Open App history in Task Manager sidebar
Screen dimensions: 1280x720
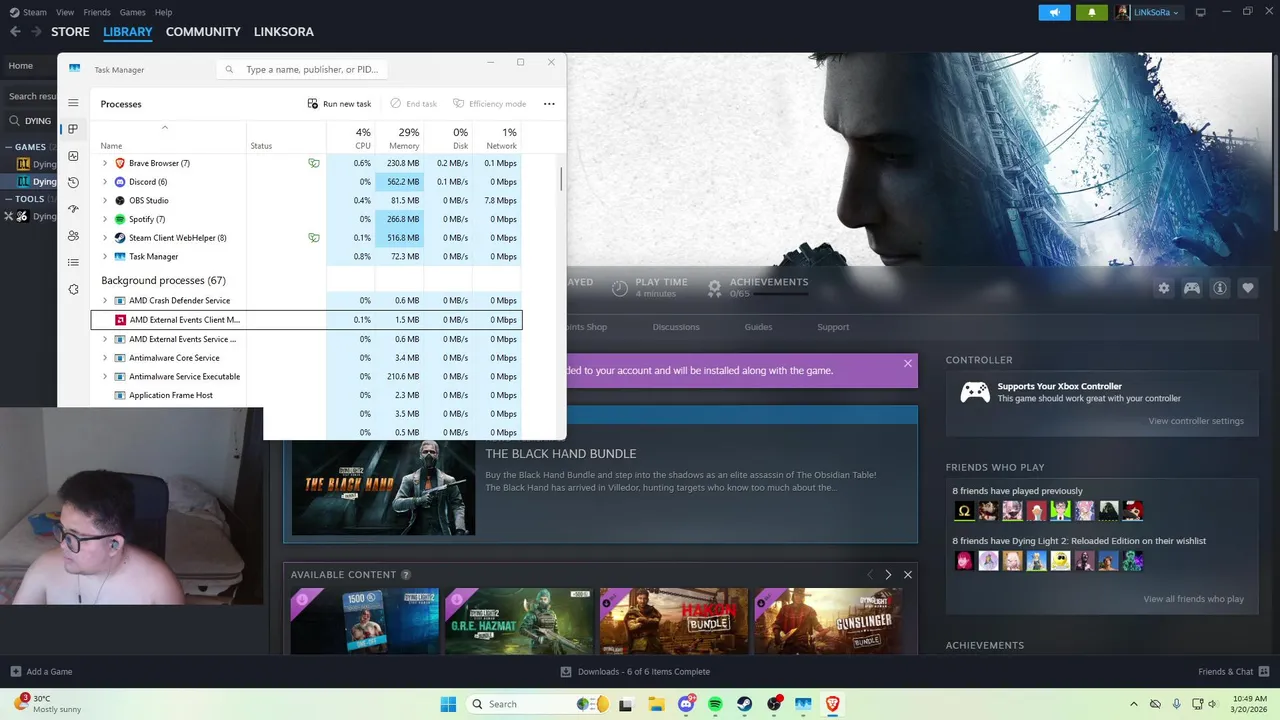(73, 182)
